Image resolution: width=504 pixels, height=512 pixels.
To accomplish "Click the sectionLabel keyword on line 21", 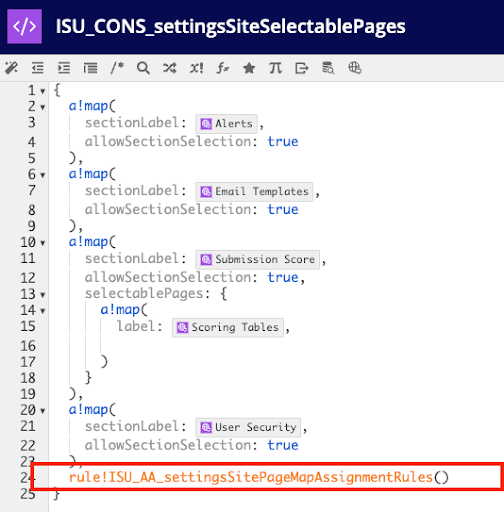I will point(132,426).
